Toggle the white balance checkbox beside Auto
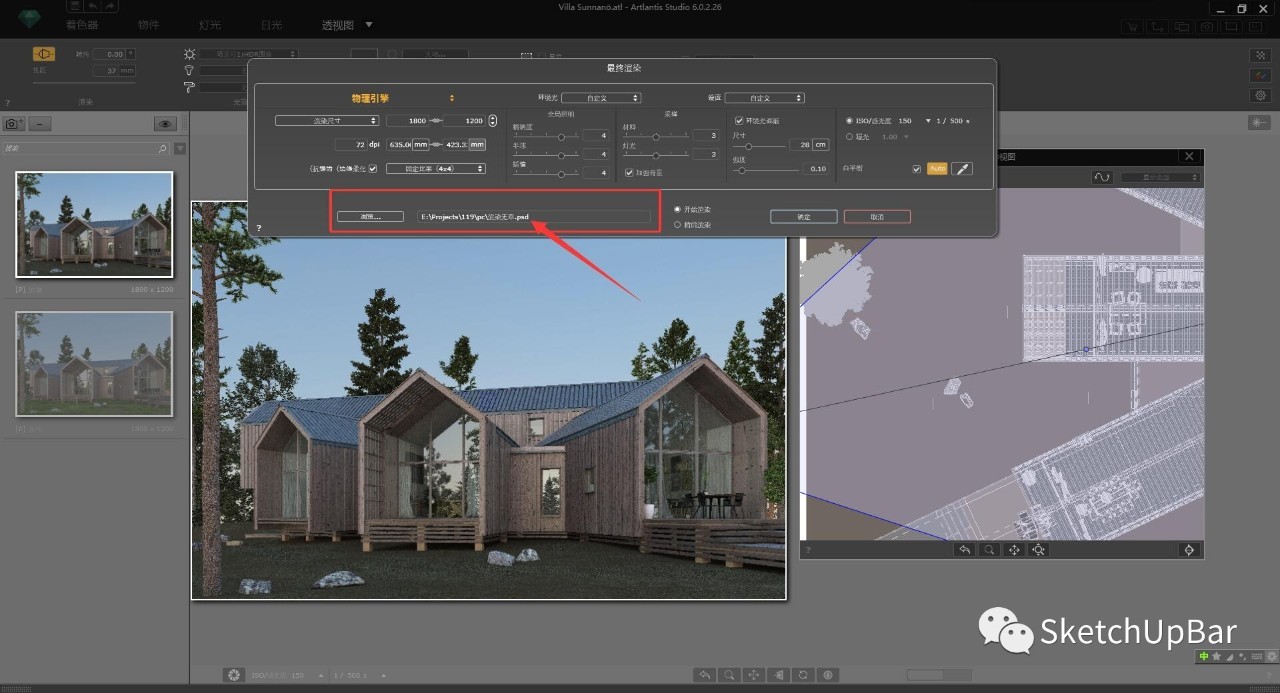Viewport: 1280px width, 693px height. [916, 169]
